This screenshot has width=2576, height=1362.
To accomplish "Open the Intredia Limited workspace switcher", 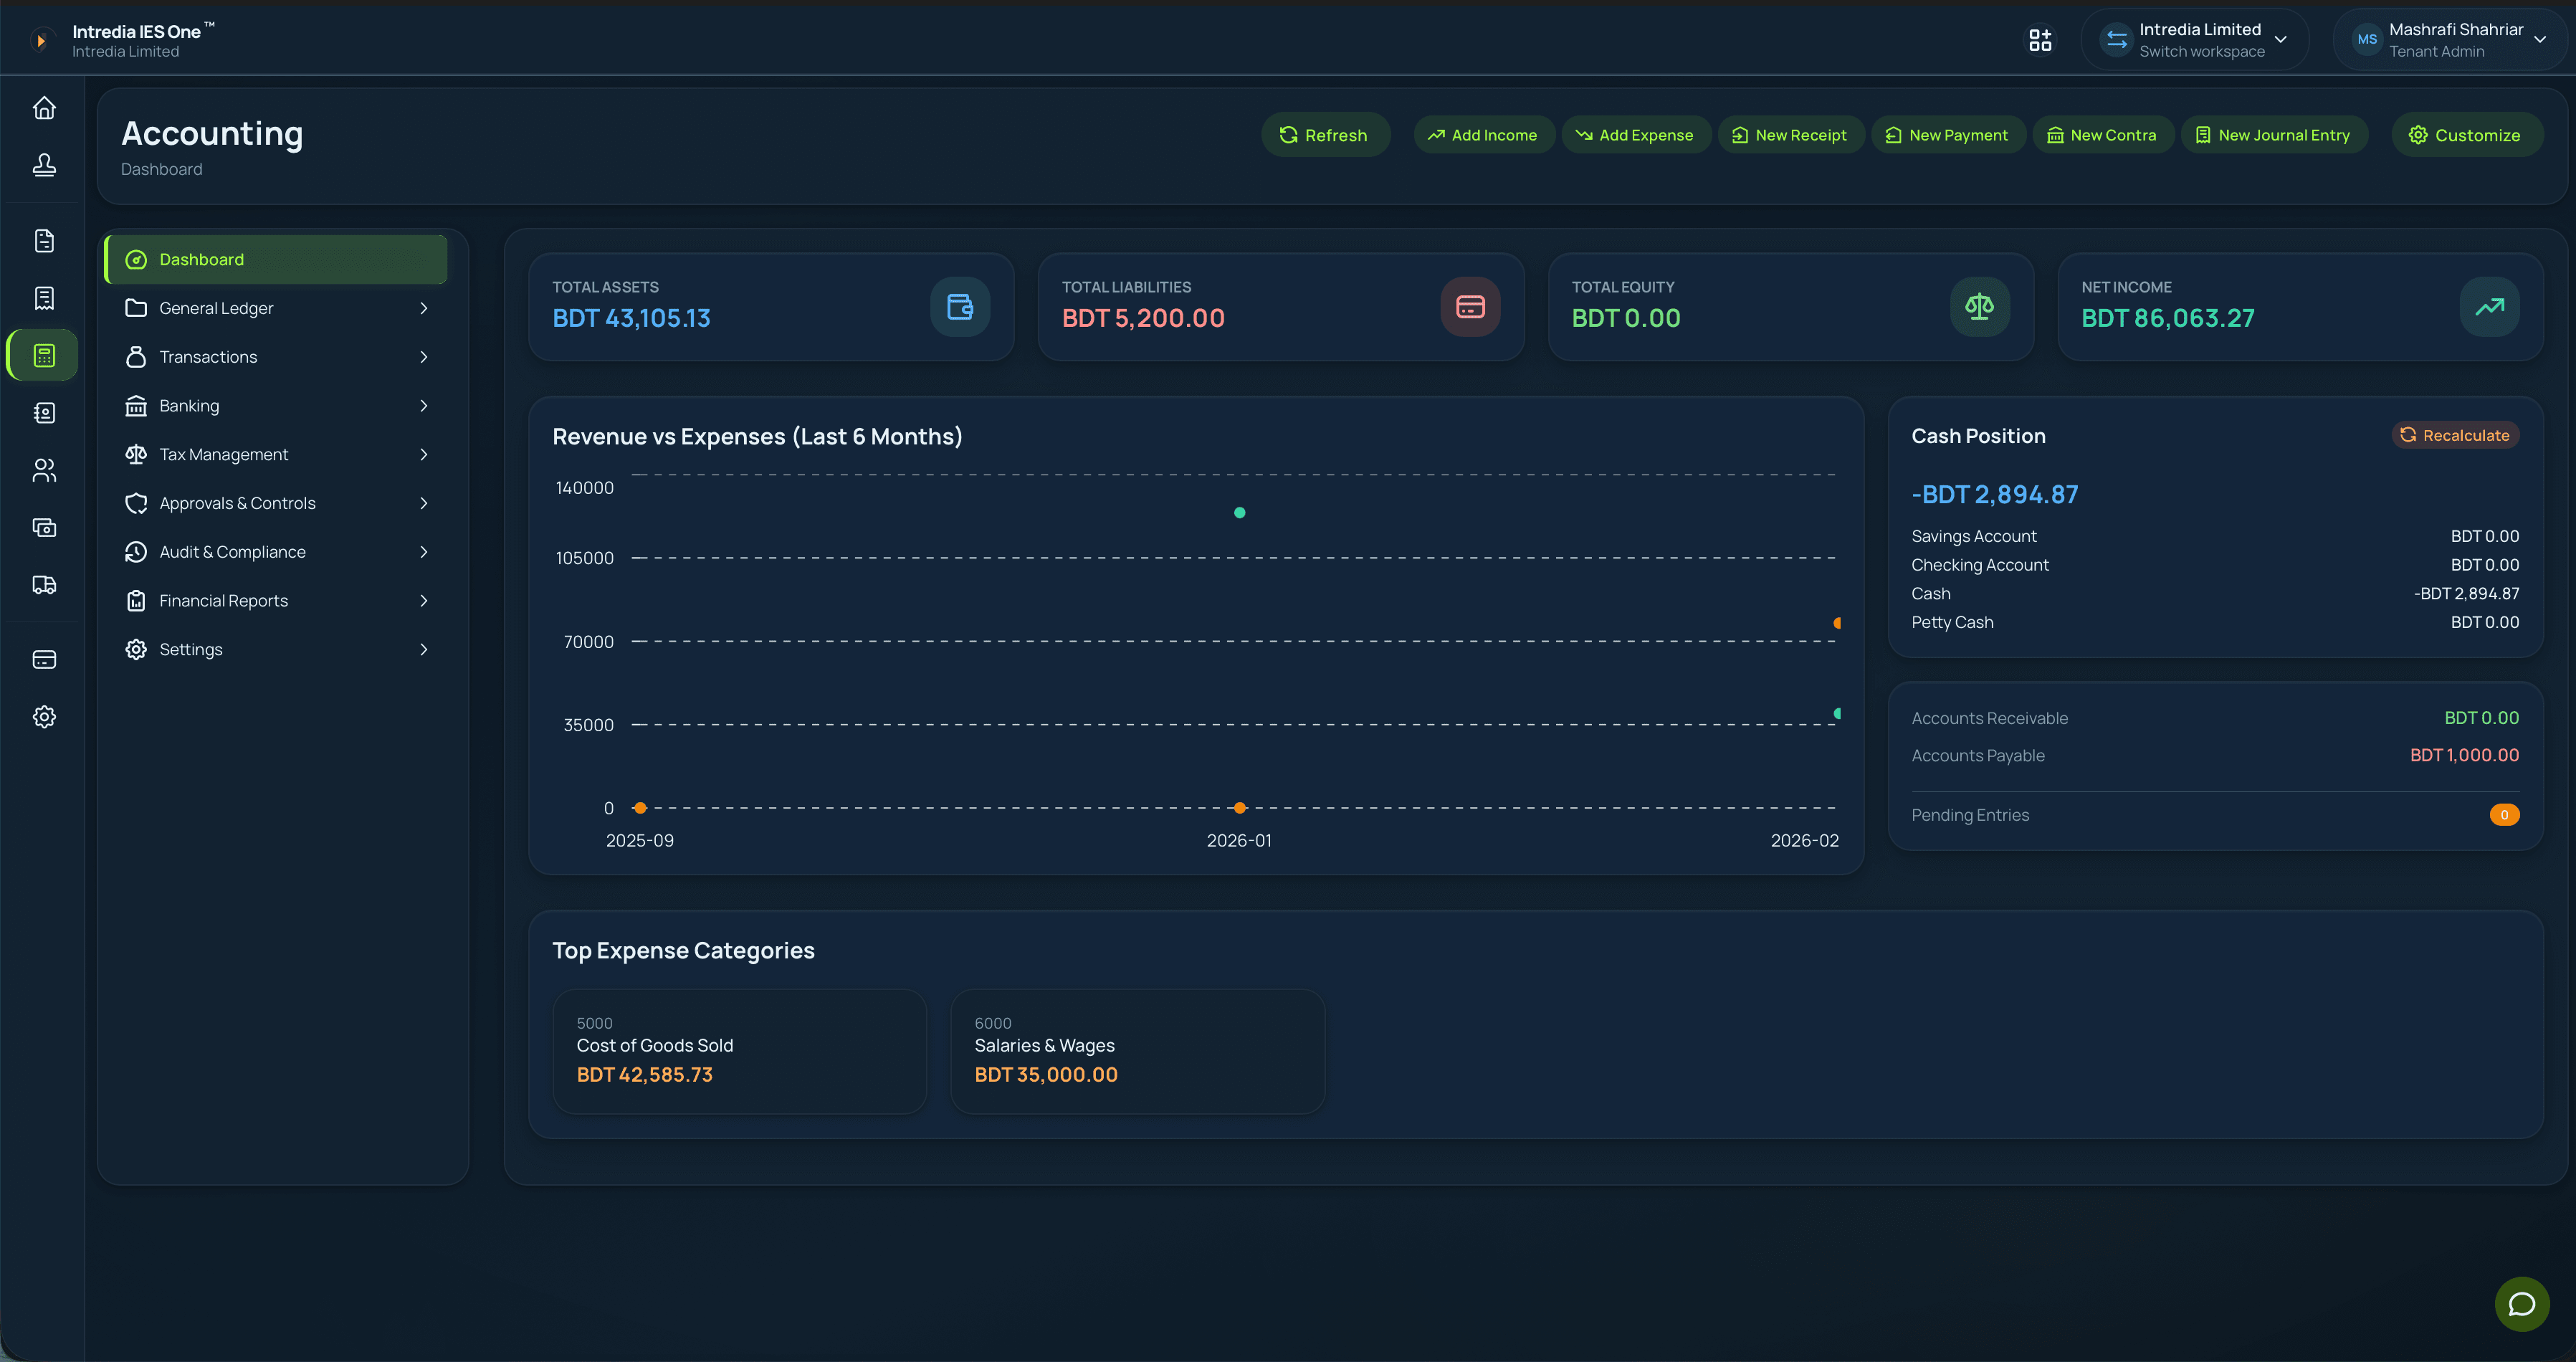I will [x=2194, y=39].
